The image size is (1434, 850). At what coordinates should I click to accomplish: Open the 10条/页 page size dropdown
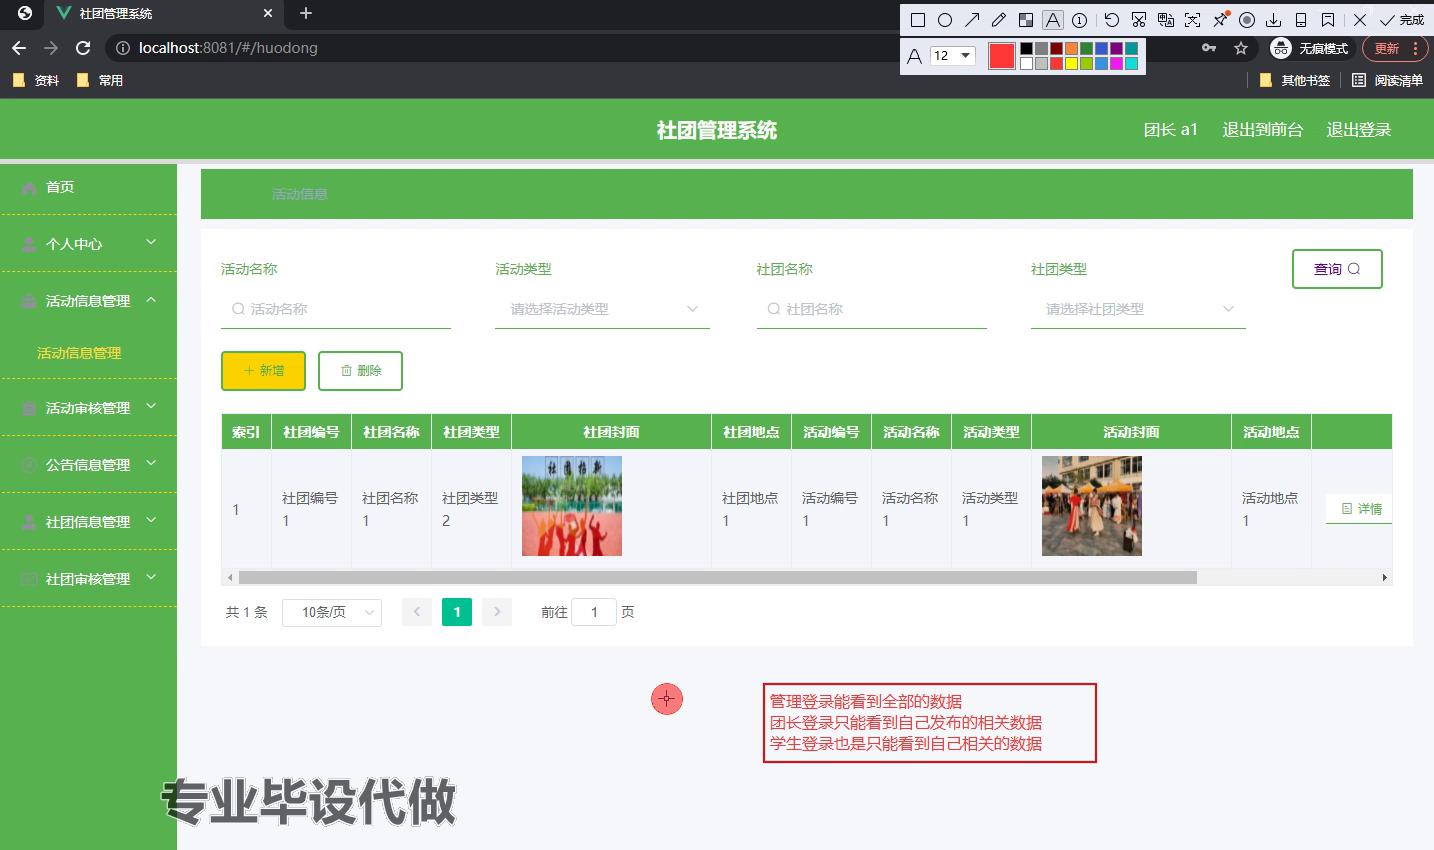click(x=332, y=612)
